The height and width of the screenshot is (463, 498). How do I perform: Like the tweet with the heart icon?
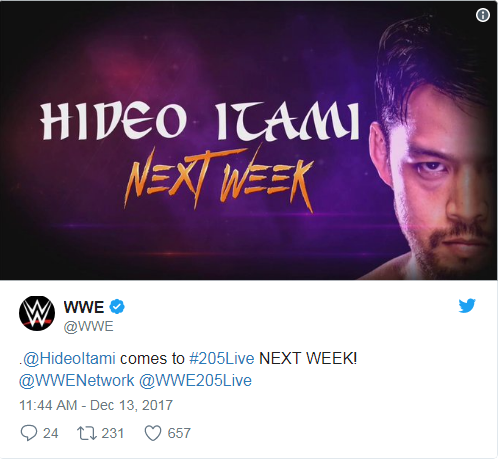click(x=153, y=433)
